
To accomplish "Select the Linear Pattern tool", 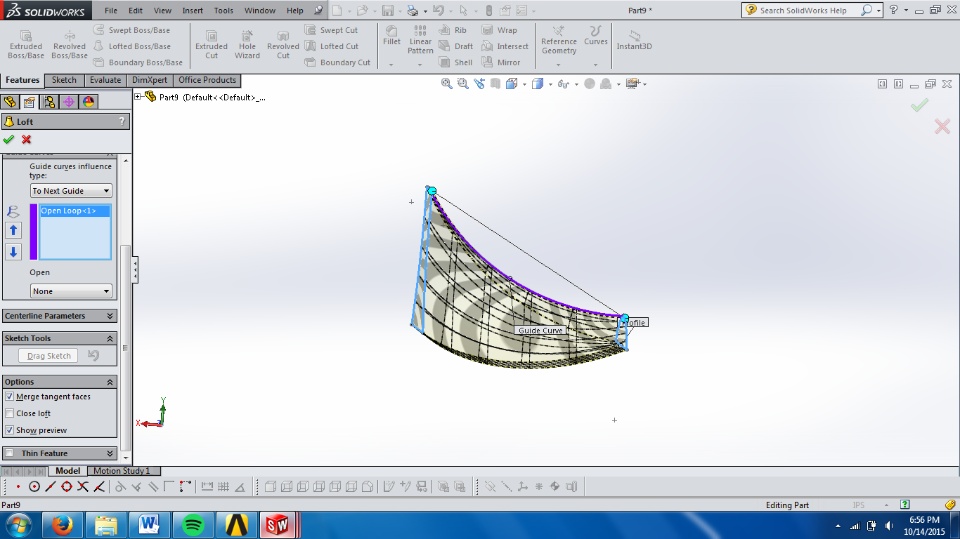I will click(x=420, y=40).
